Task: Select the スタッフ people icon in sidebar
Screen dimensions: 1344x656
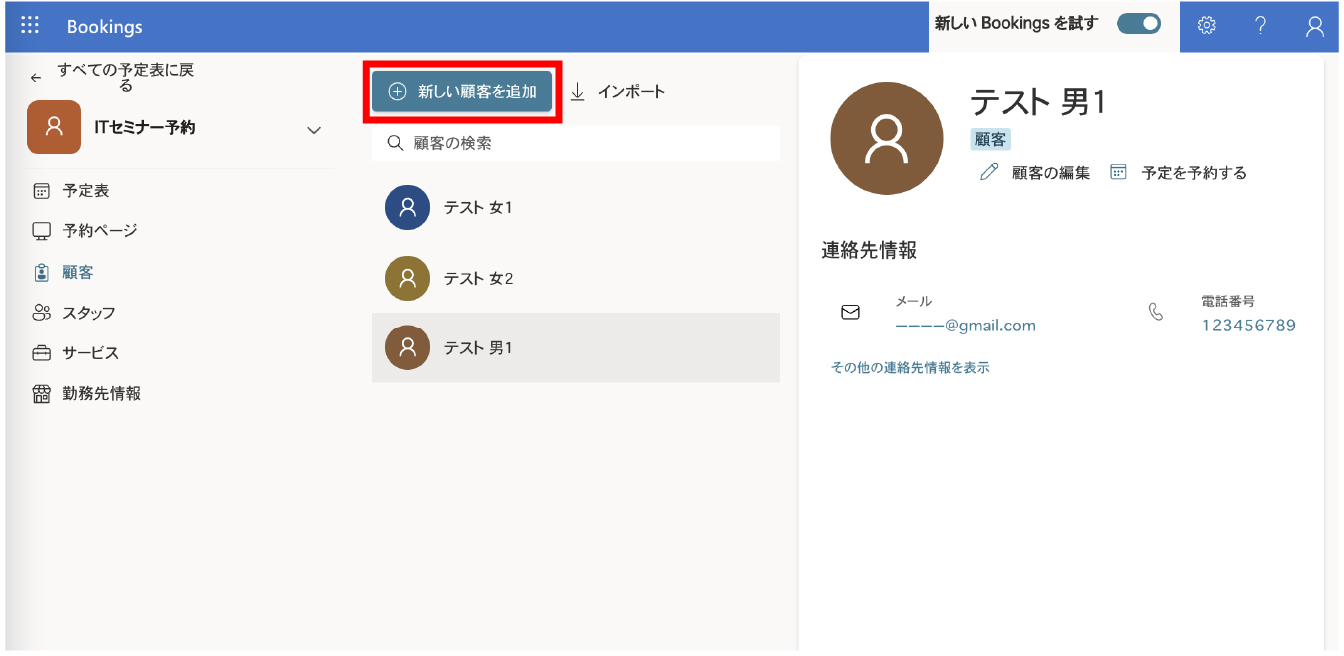Action: pyautogui.click(x=41, y=312)
